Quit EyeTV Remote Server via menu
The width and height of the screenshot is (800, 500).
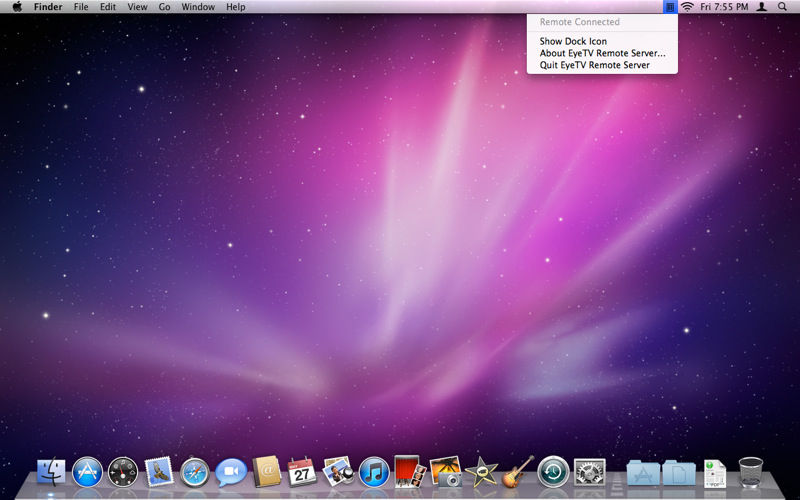(x=594, y=65)
